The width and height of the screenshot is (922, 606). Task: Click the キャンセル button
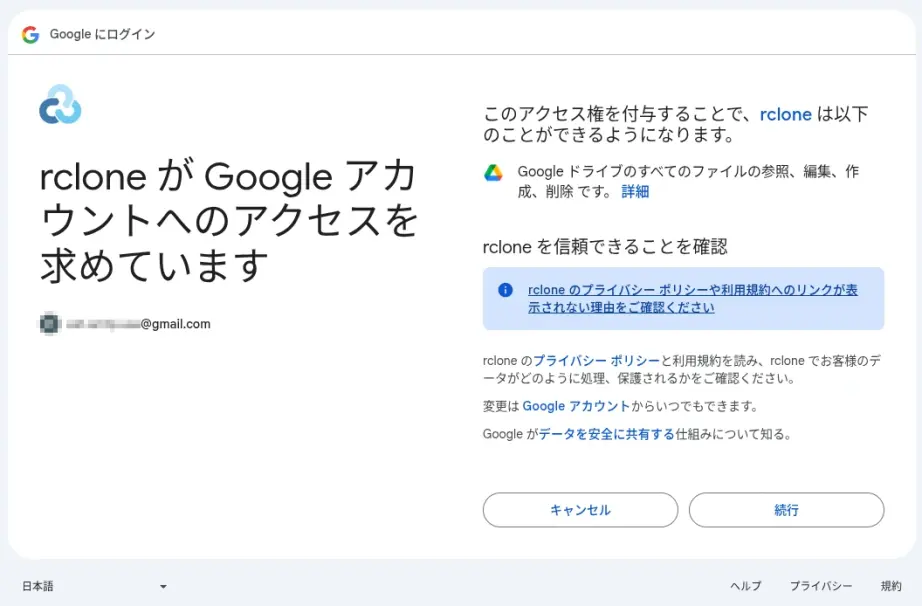[580, 510]
